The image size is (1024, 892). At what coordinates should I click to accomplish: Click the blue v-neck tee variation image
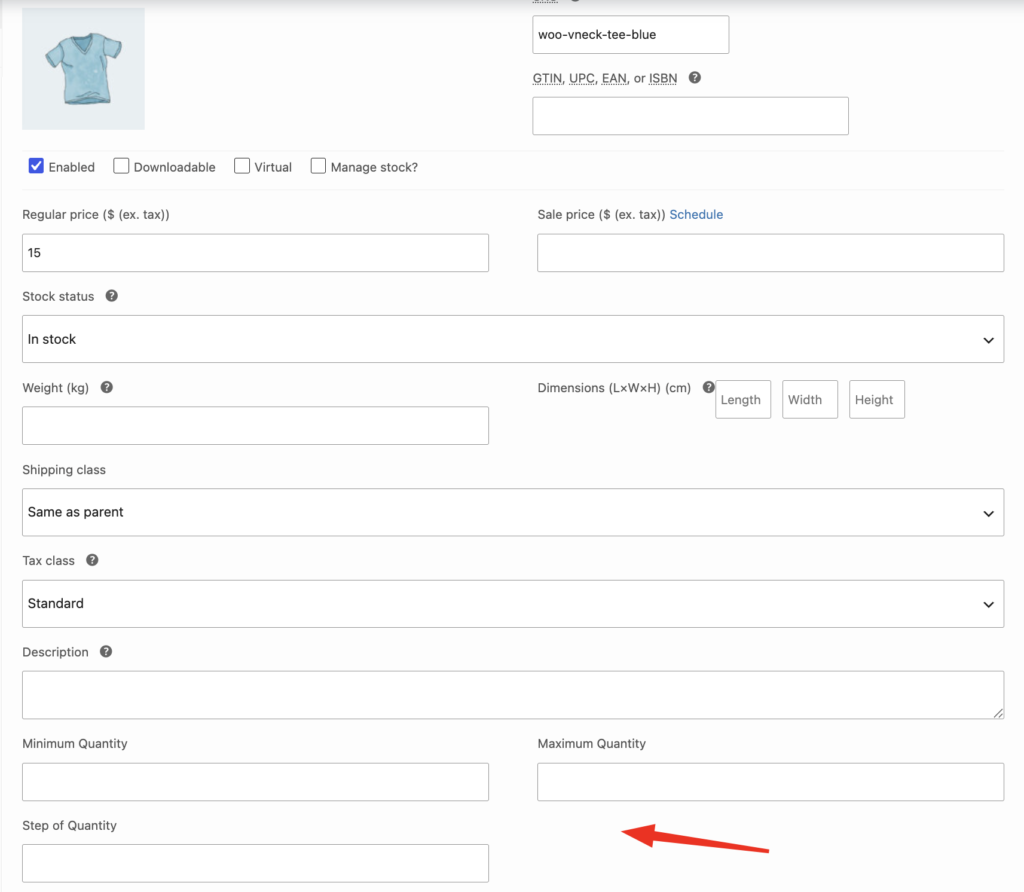84,69
